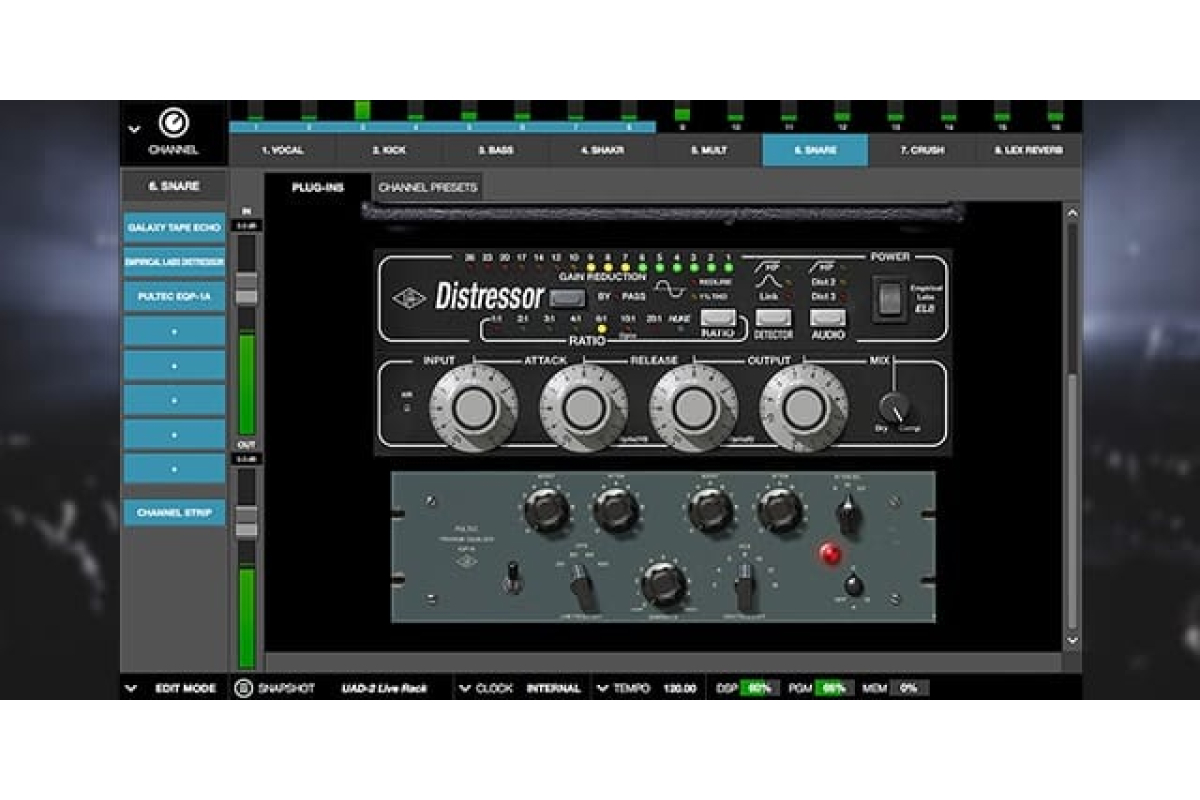Click the Pultec bandwidth knob
Screen dimensions: 1200x800
(x=665, y=584)
